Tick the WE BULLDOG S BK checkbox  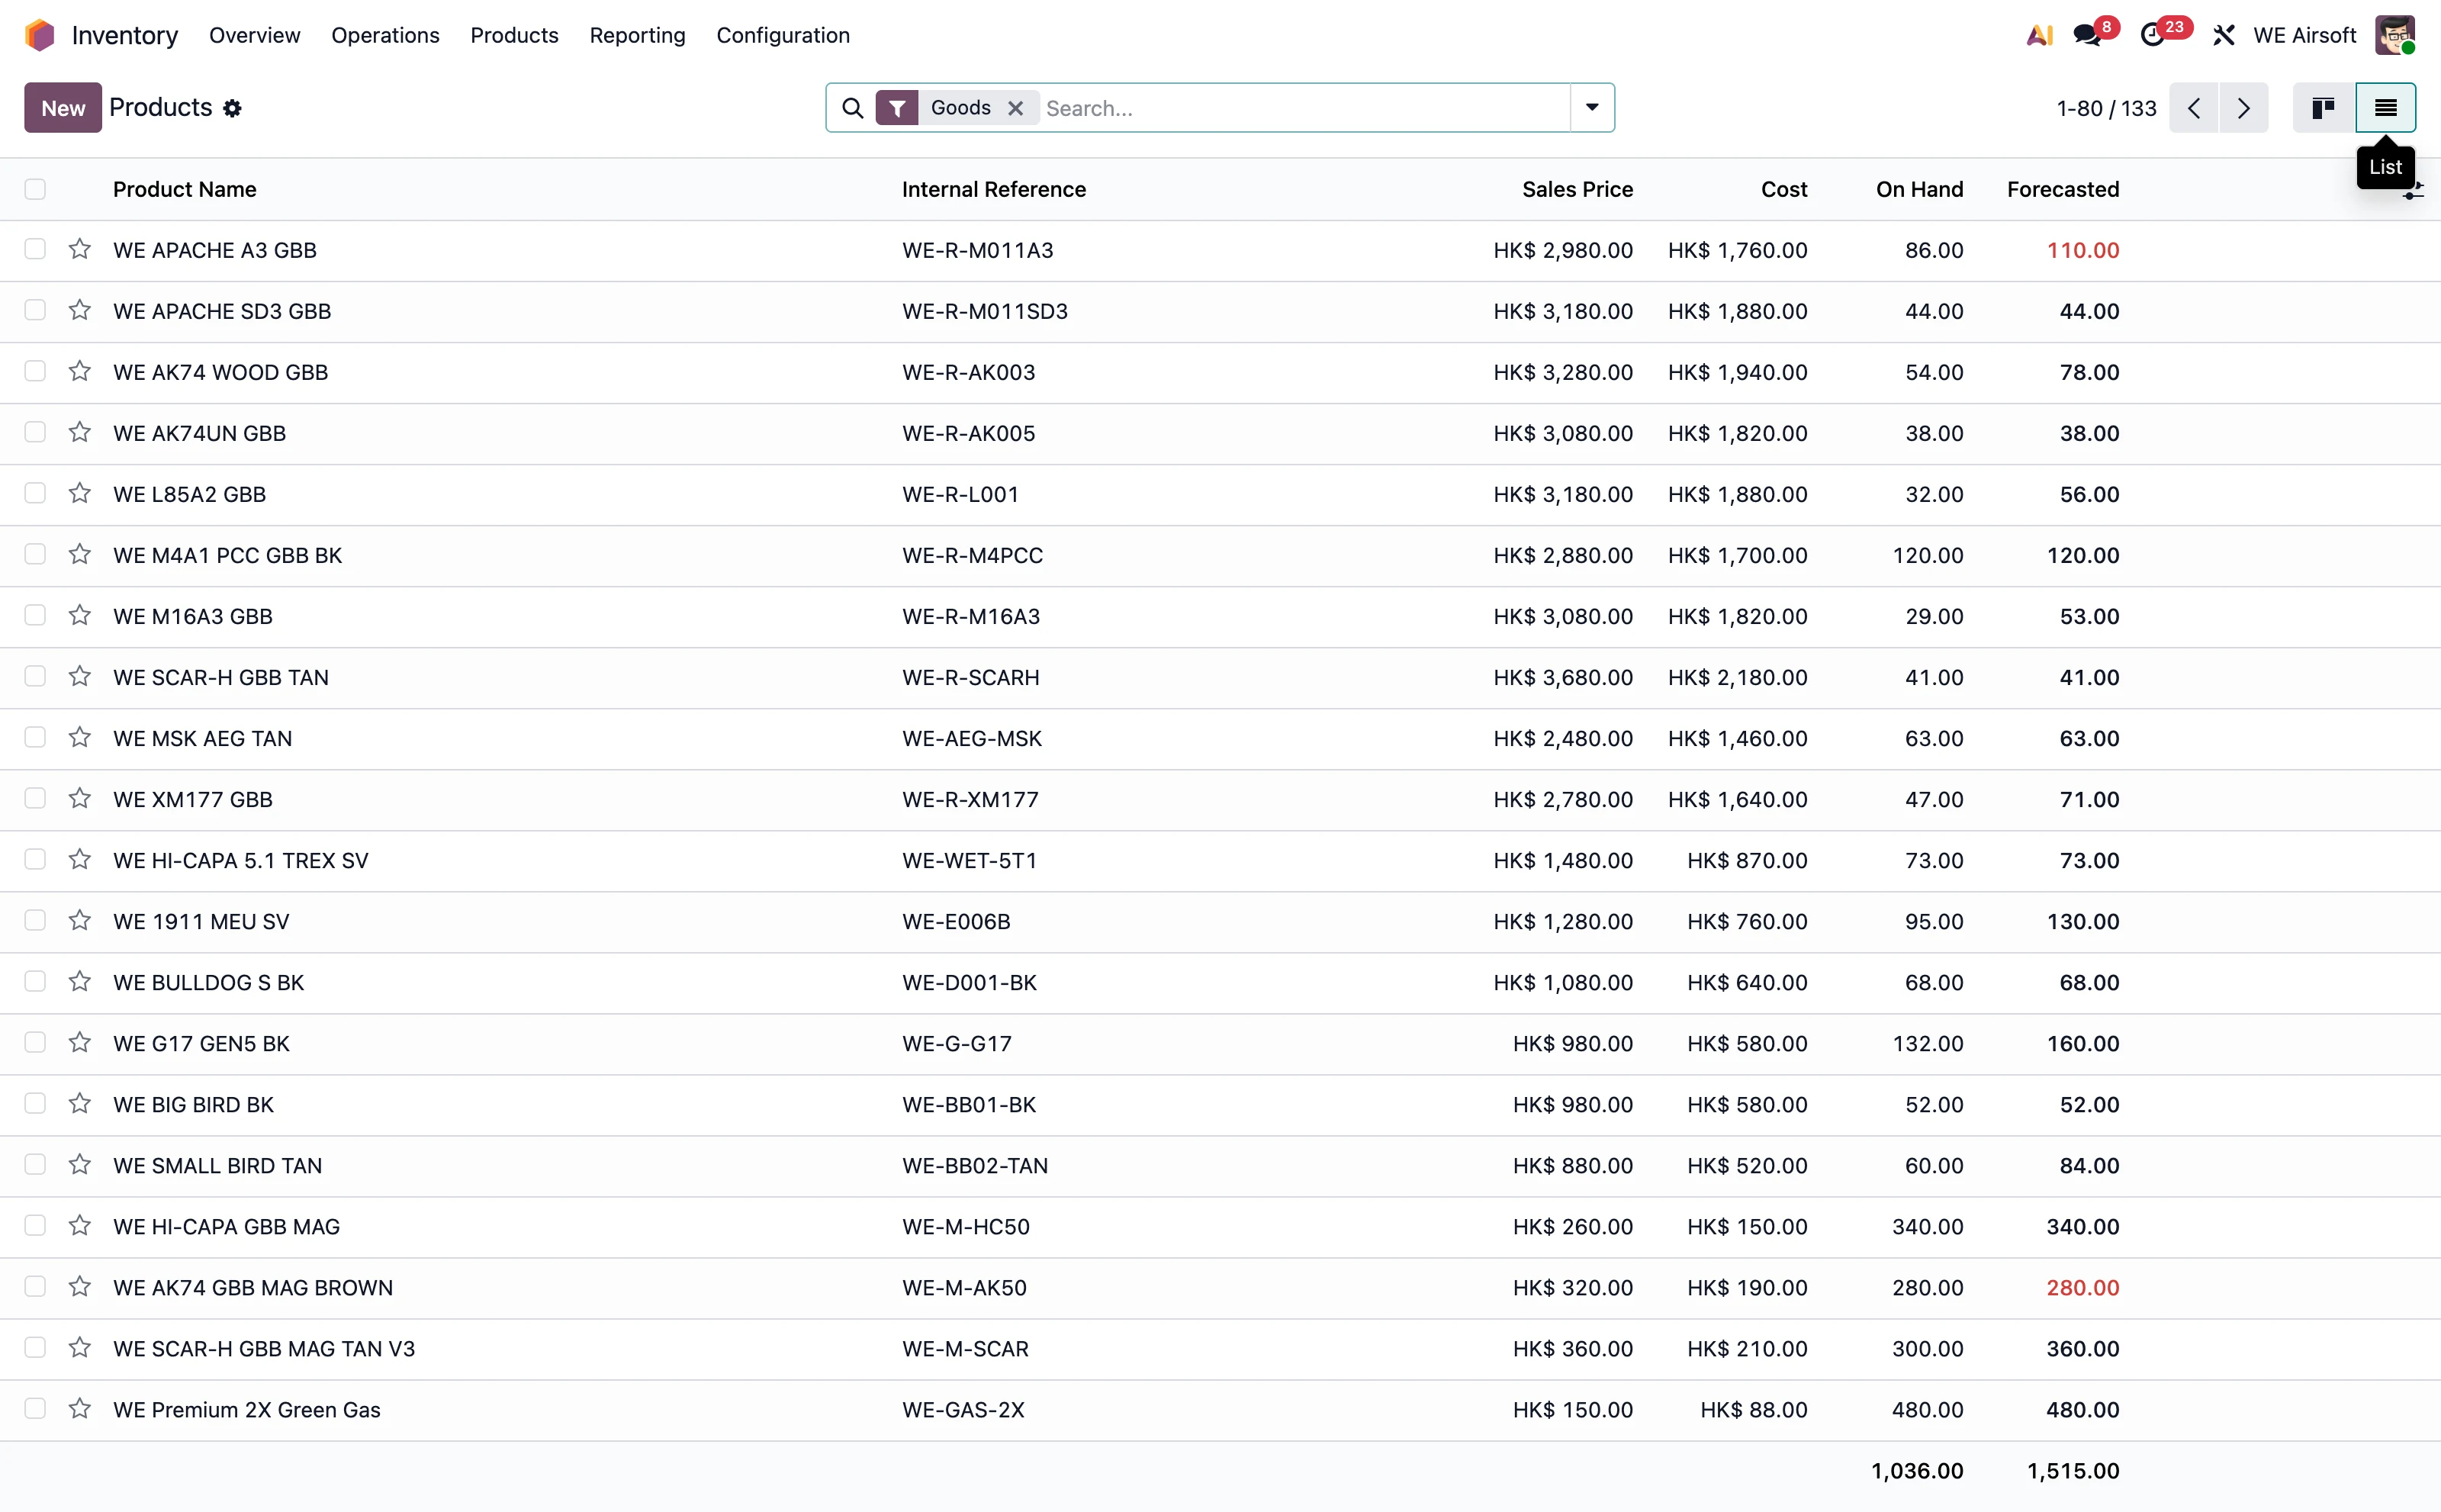[35, 981]
